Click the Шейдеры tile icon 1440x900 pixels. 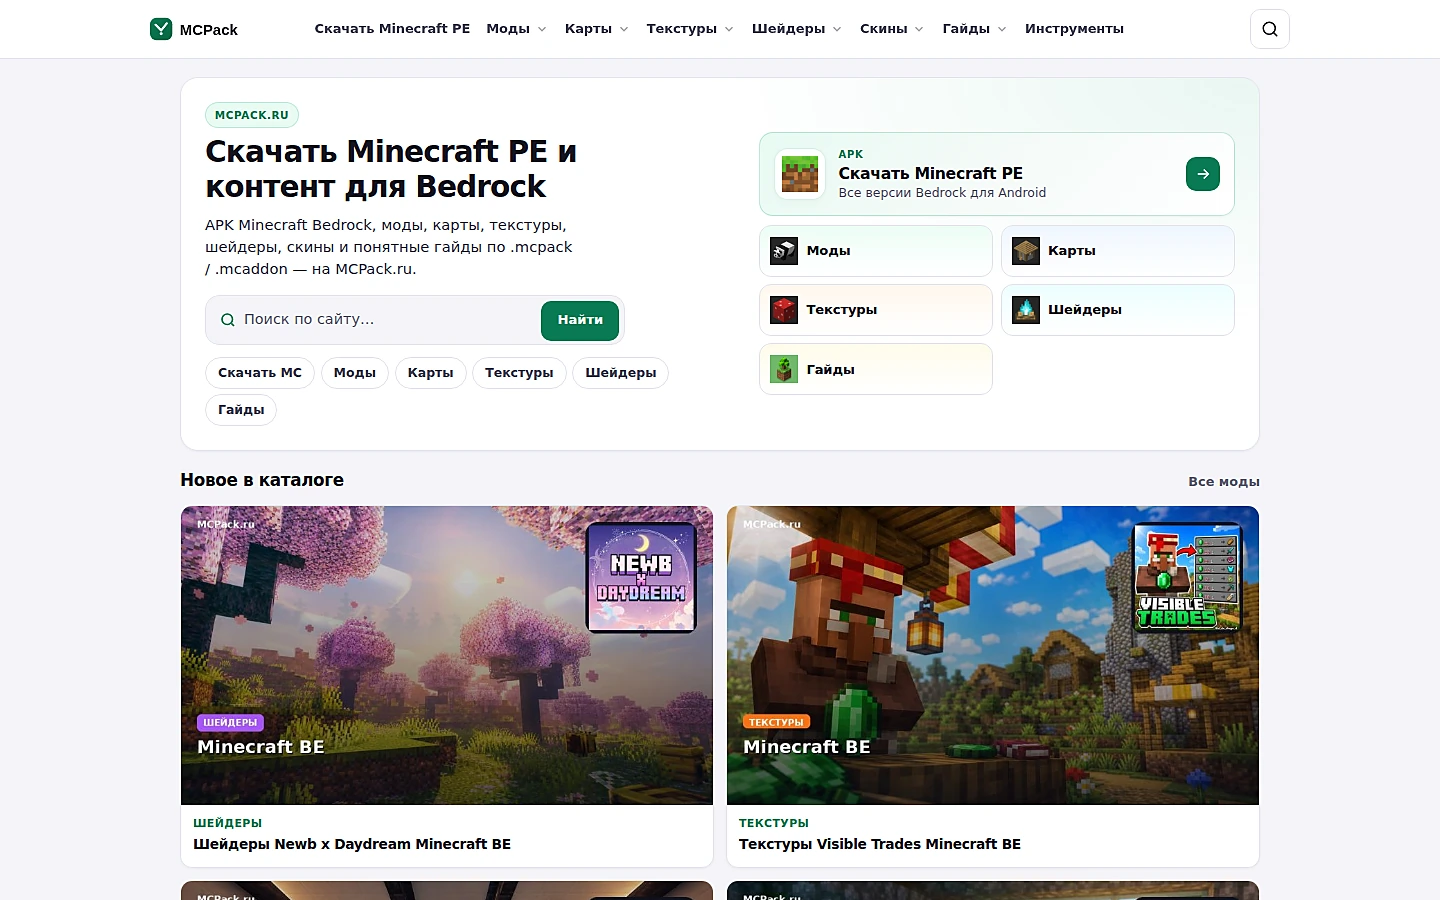tap(1026, 310)
